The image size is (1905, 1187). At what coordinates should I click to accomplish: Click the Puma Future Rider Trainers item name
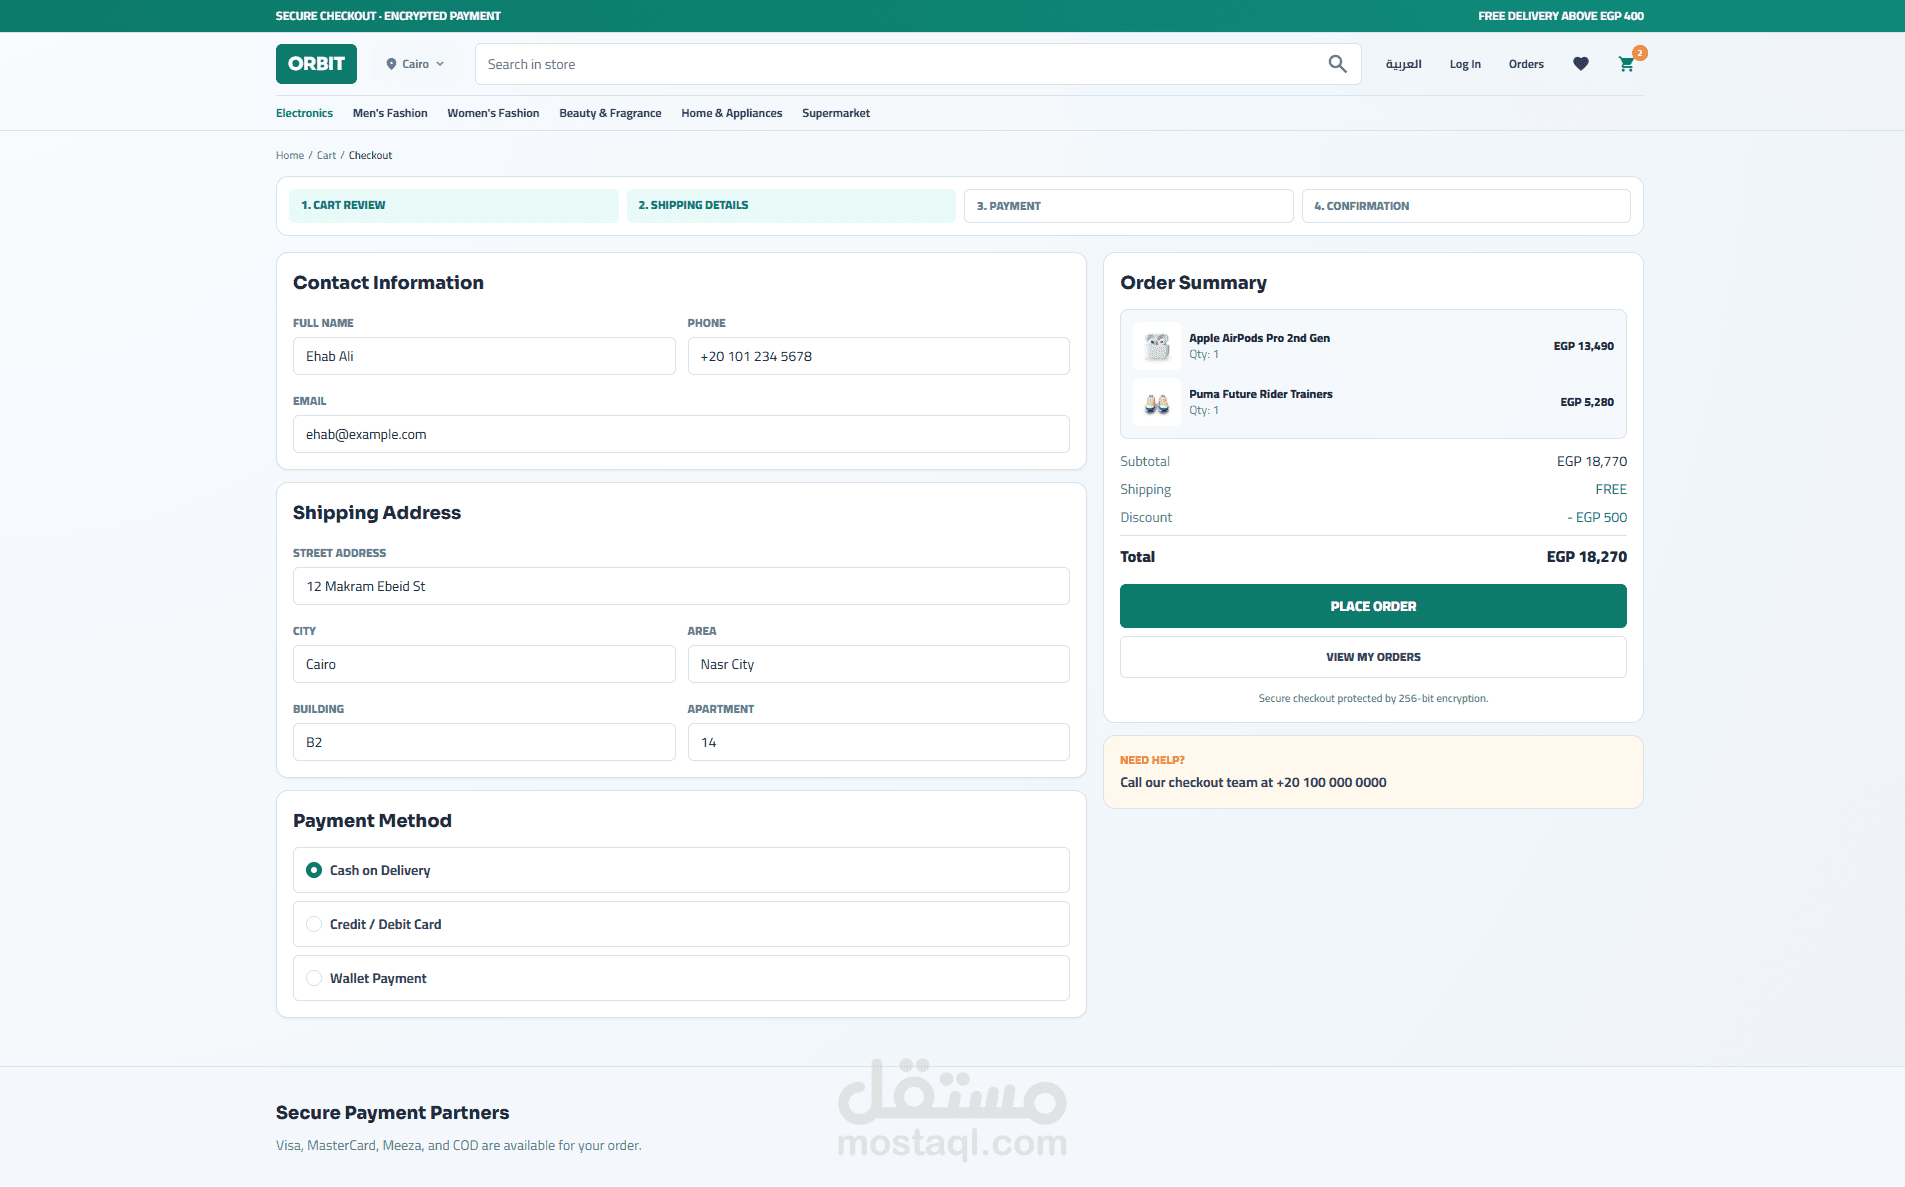1261,394
